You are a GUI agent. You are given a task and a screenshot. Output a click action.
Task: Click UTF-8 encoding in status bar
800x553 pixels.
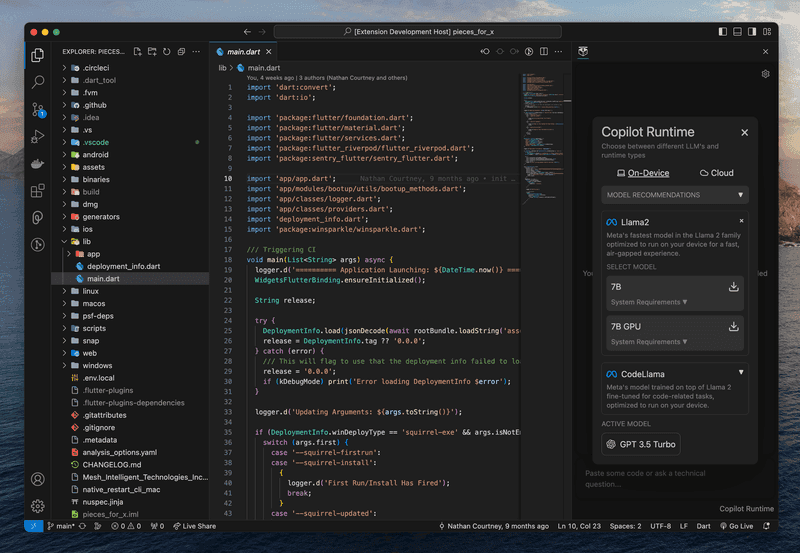click(x=660, y=526)
